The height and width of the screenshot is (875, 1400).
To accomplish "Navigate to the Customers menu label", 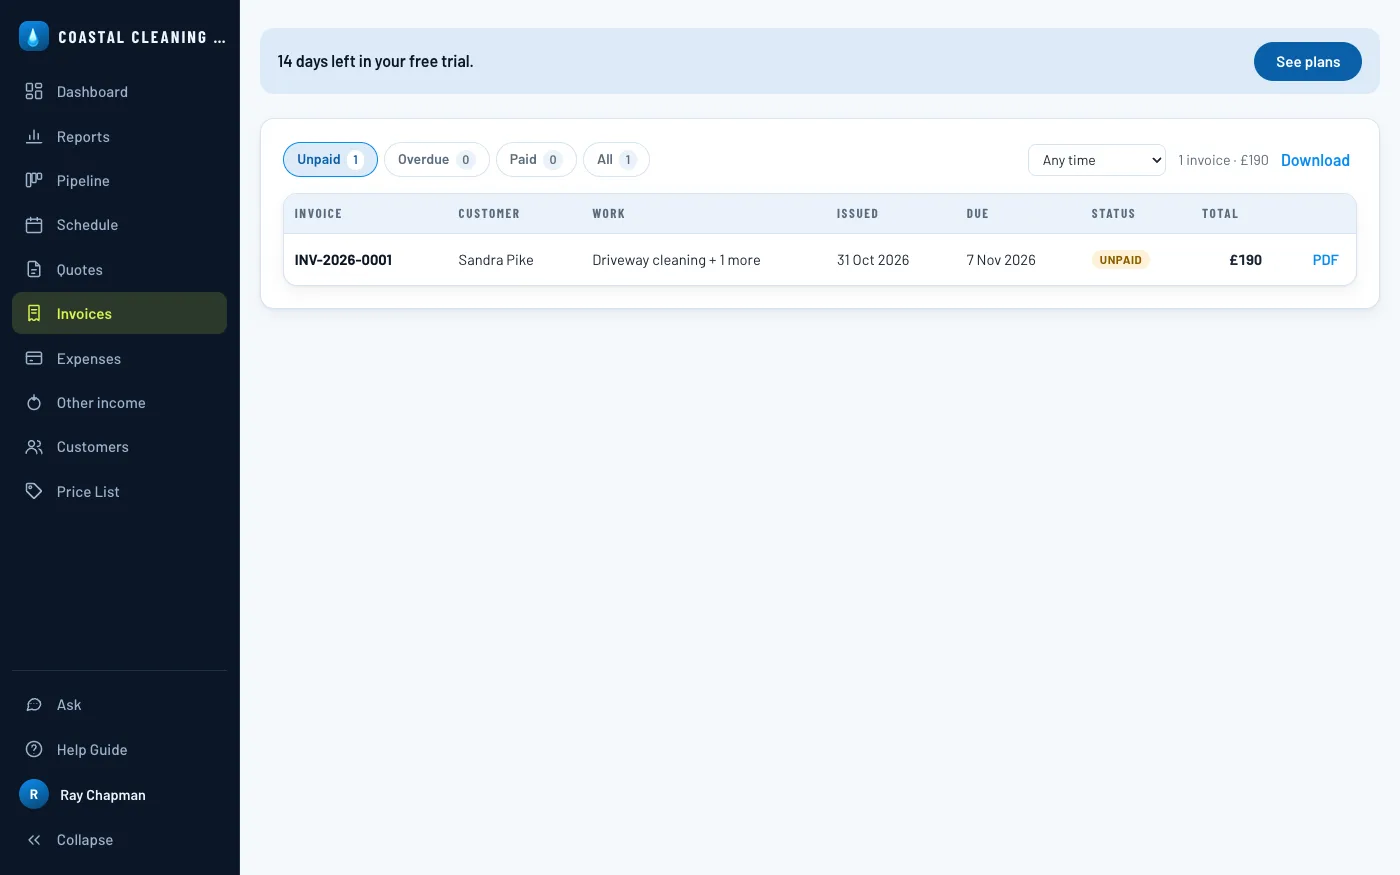I will (x=93, y=447).
